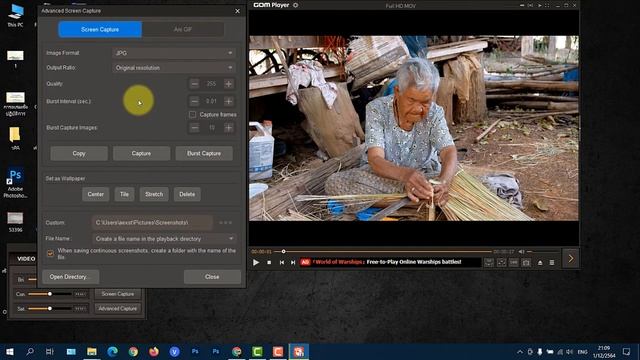This screenshot has width=640, height=360.
Task: Decrease Burst Capture Images count
Action: (195, 128)
